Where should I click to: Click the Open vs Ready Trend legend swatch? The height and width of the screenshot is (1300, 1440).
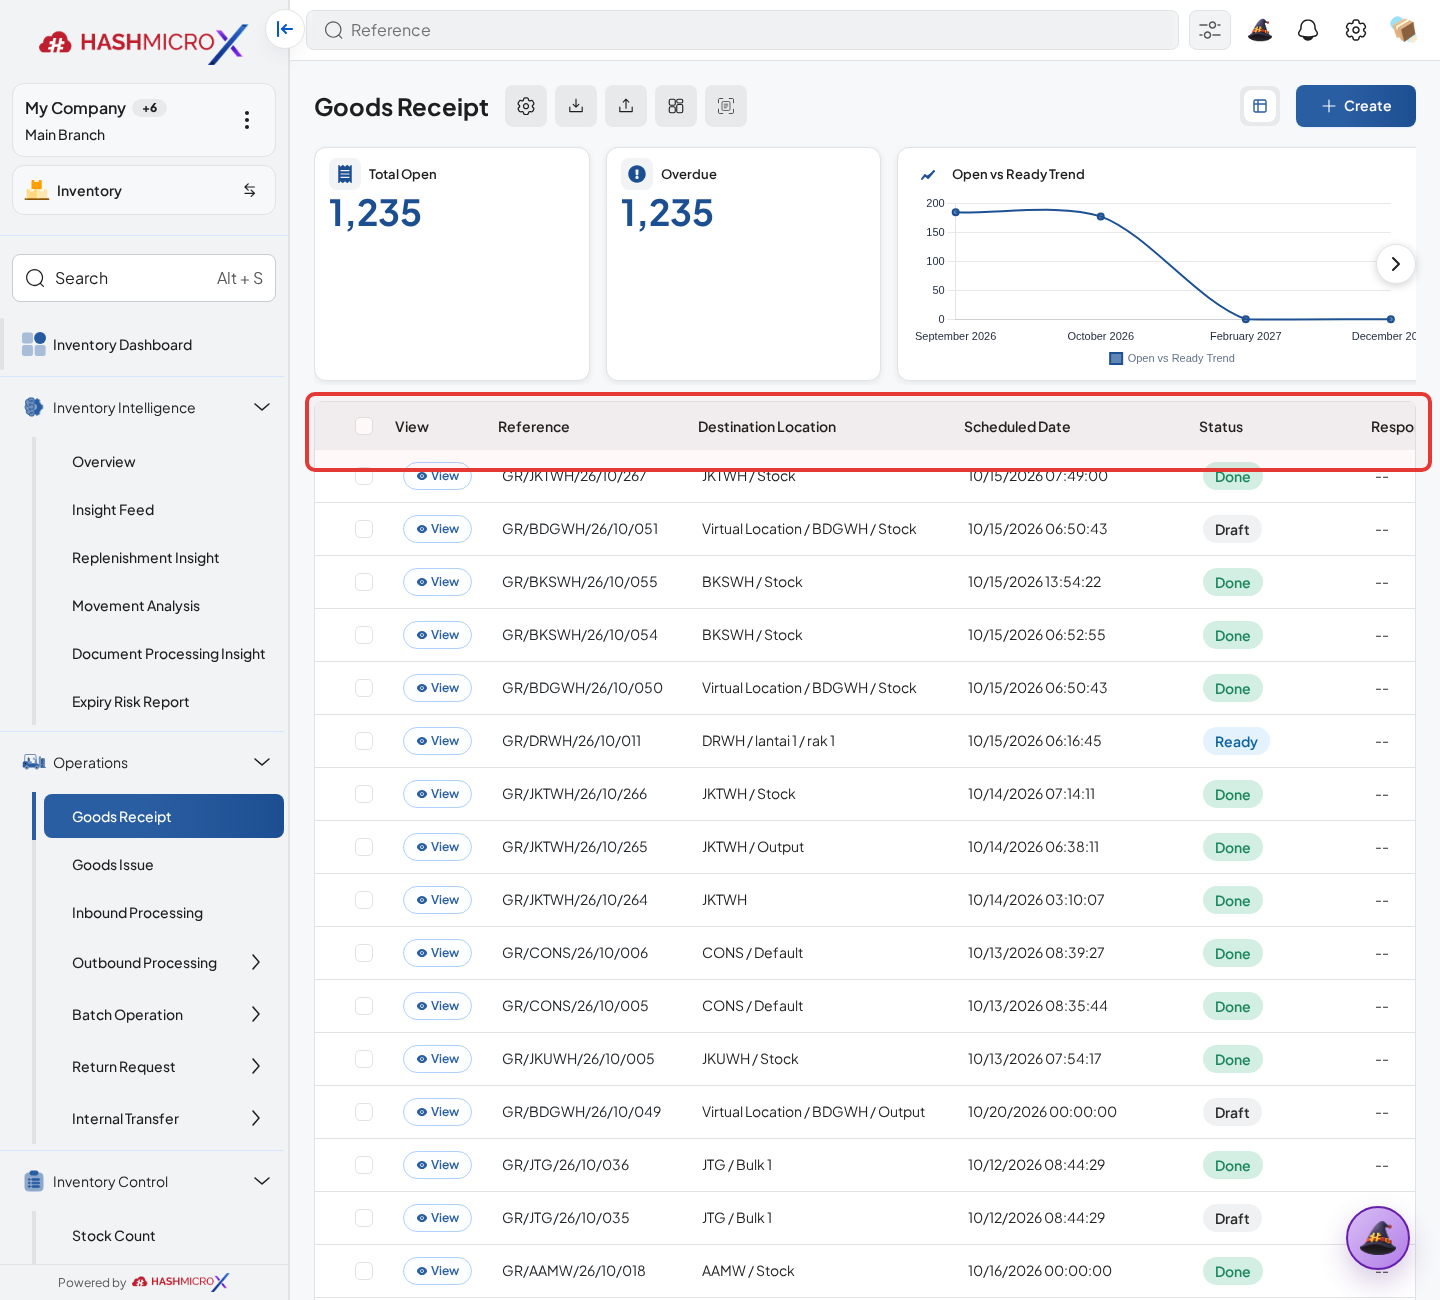point(1116,358)
